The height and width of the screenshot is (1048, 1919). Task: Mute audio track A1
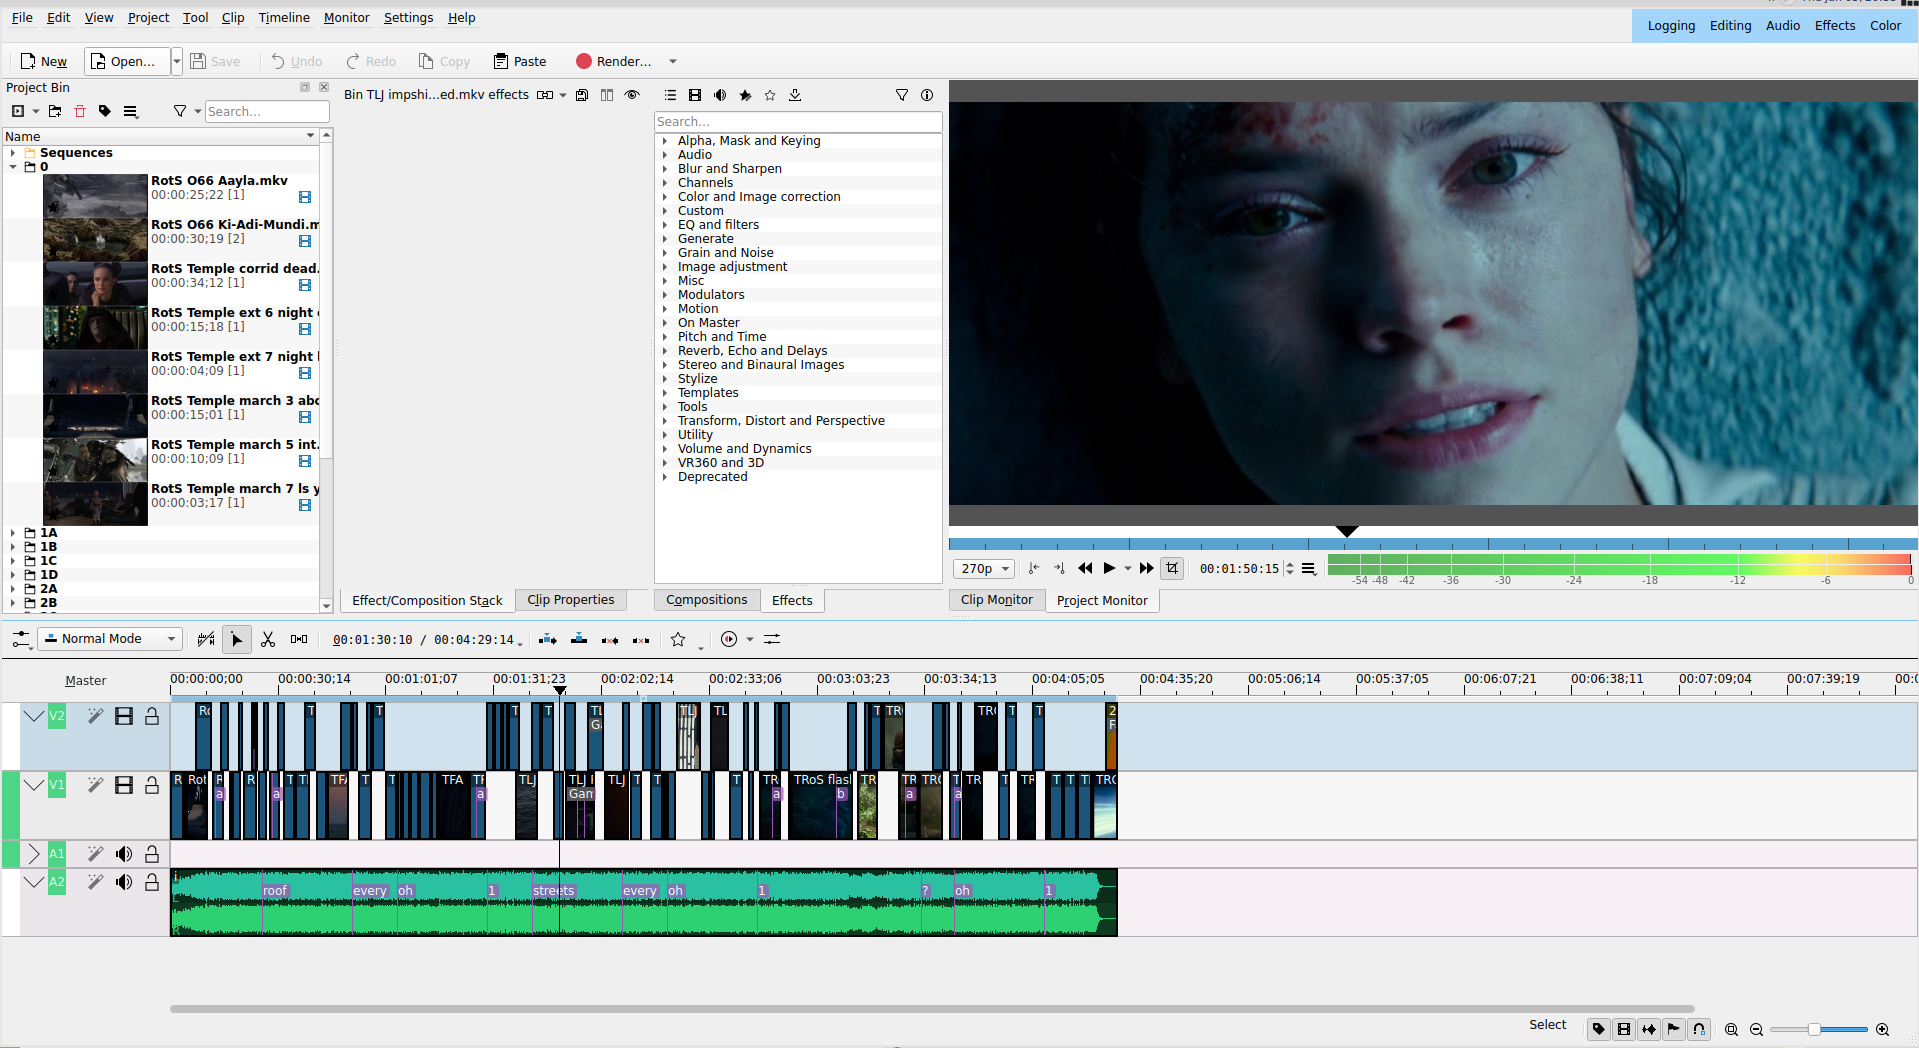pos(124,854)
